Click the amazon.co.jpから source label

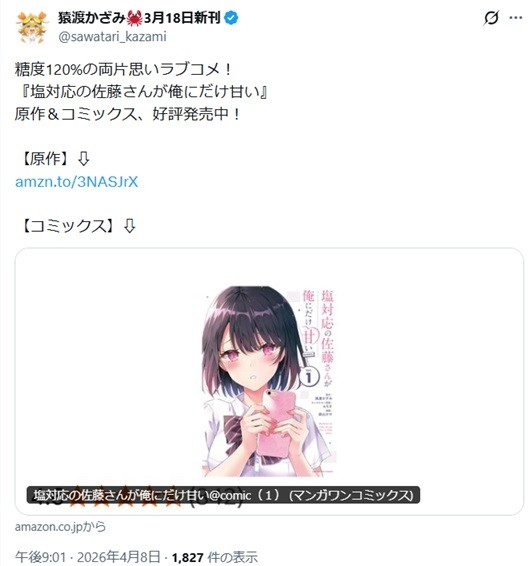point(60,527)
